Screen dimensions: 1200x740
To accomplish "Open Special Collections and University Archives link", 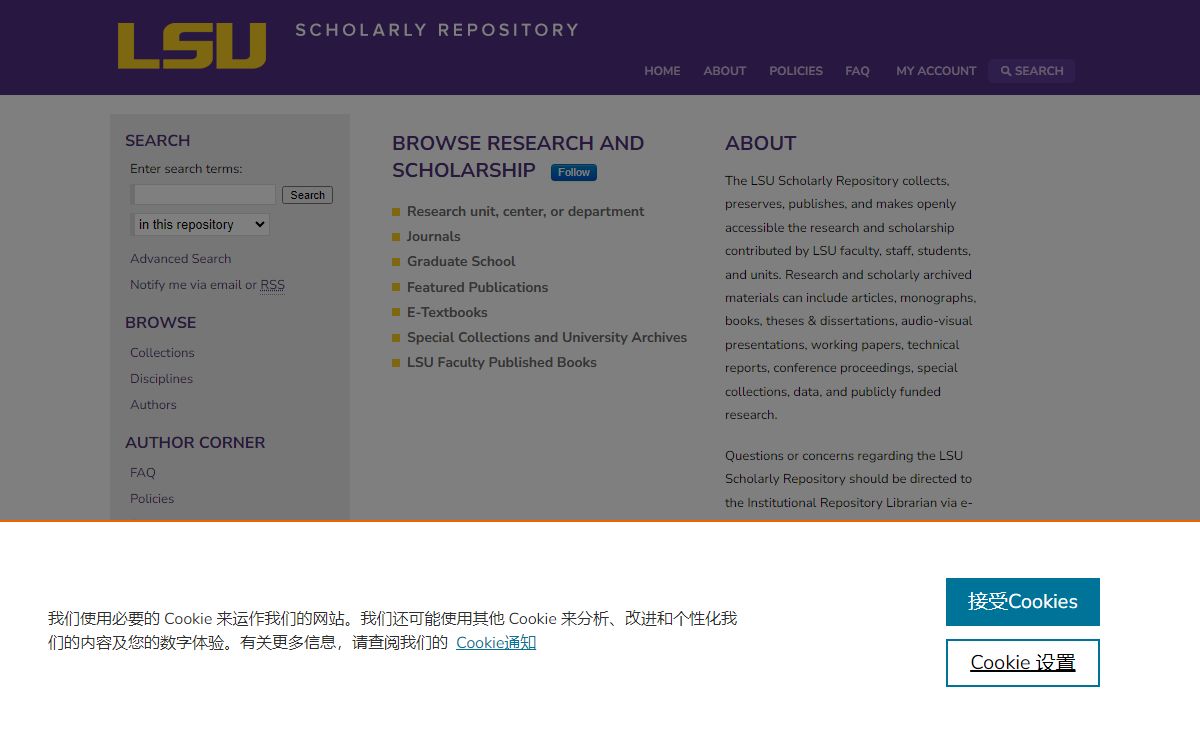I will point(547,337).
